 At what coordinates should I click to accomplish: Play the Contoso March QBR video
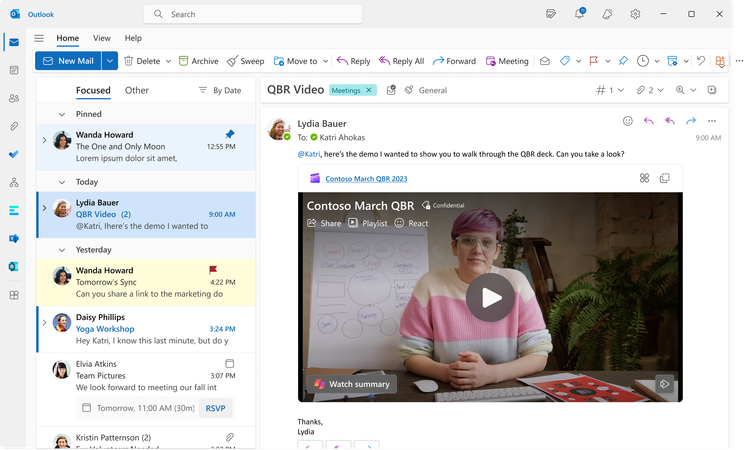(x=490, y=297)
